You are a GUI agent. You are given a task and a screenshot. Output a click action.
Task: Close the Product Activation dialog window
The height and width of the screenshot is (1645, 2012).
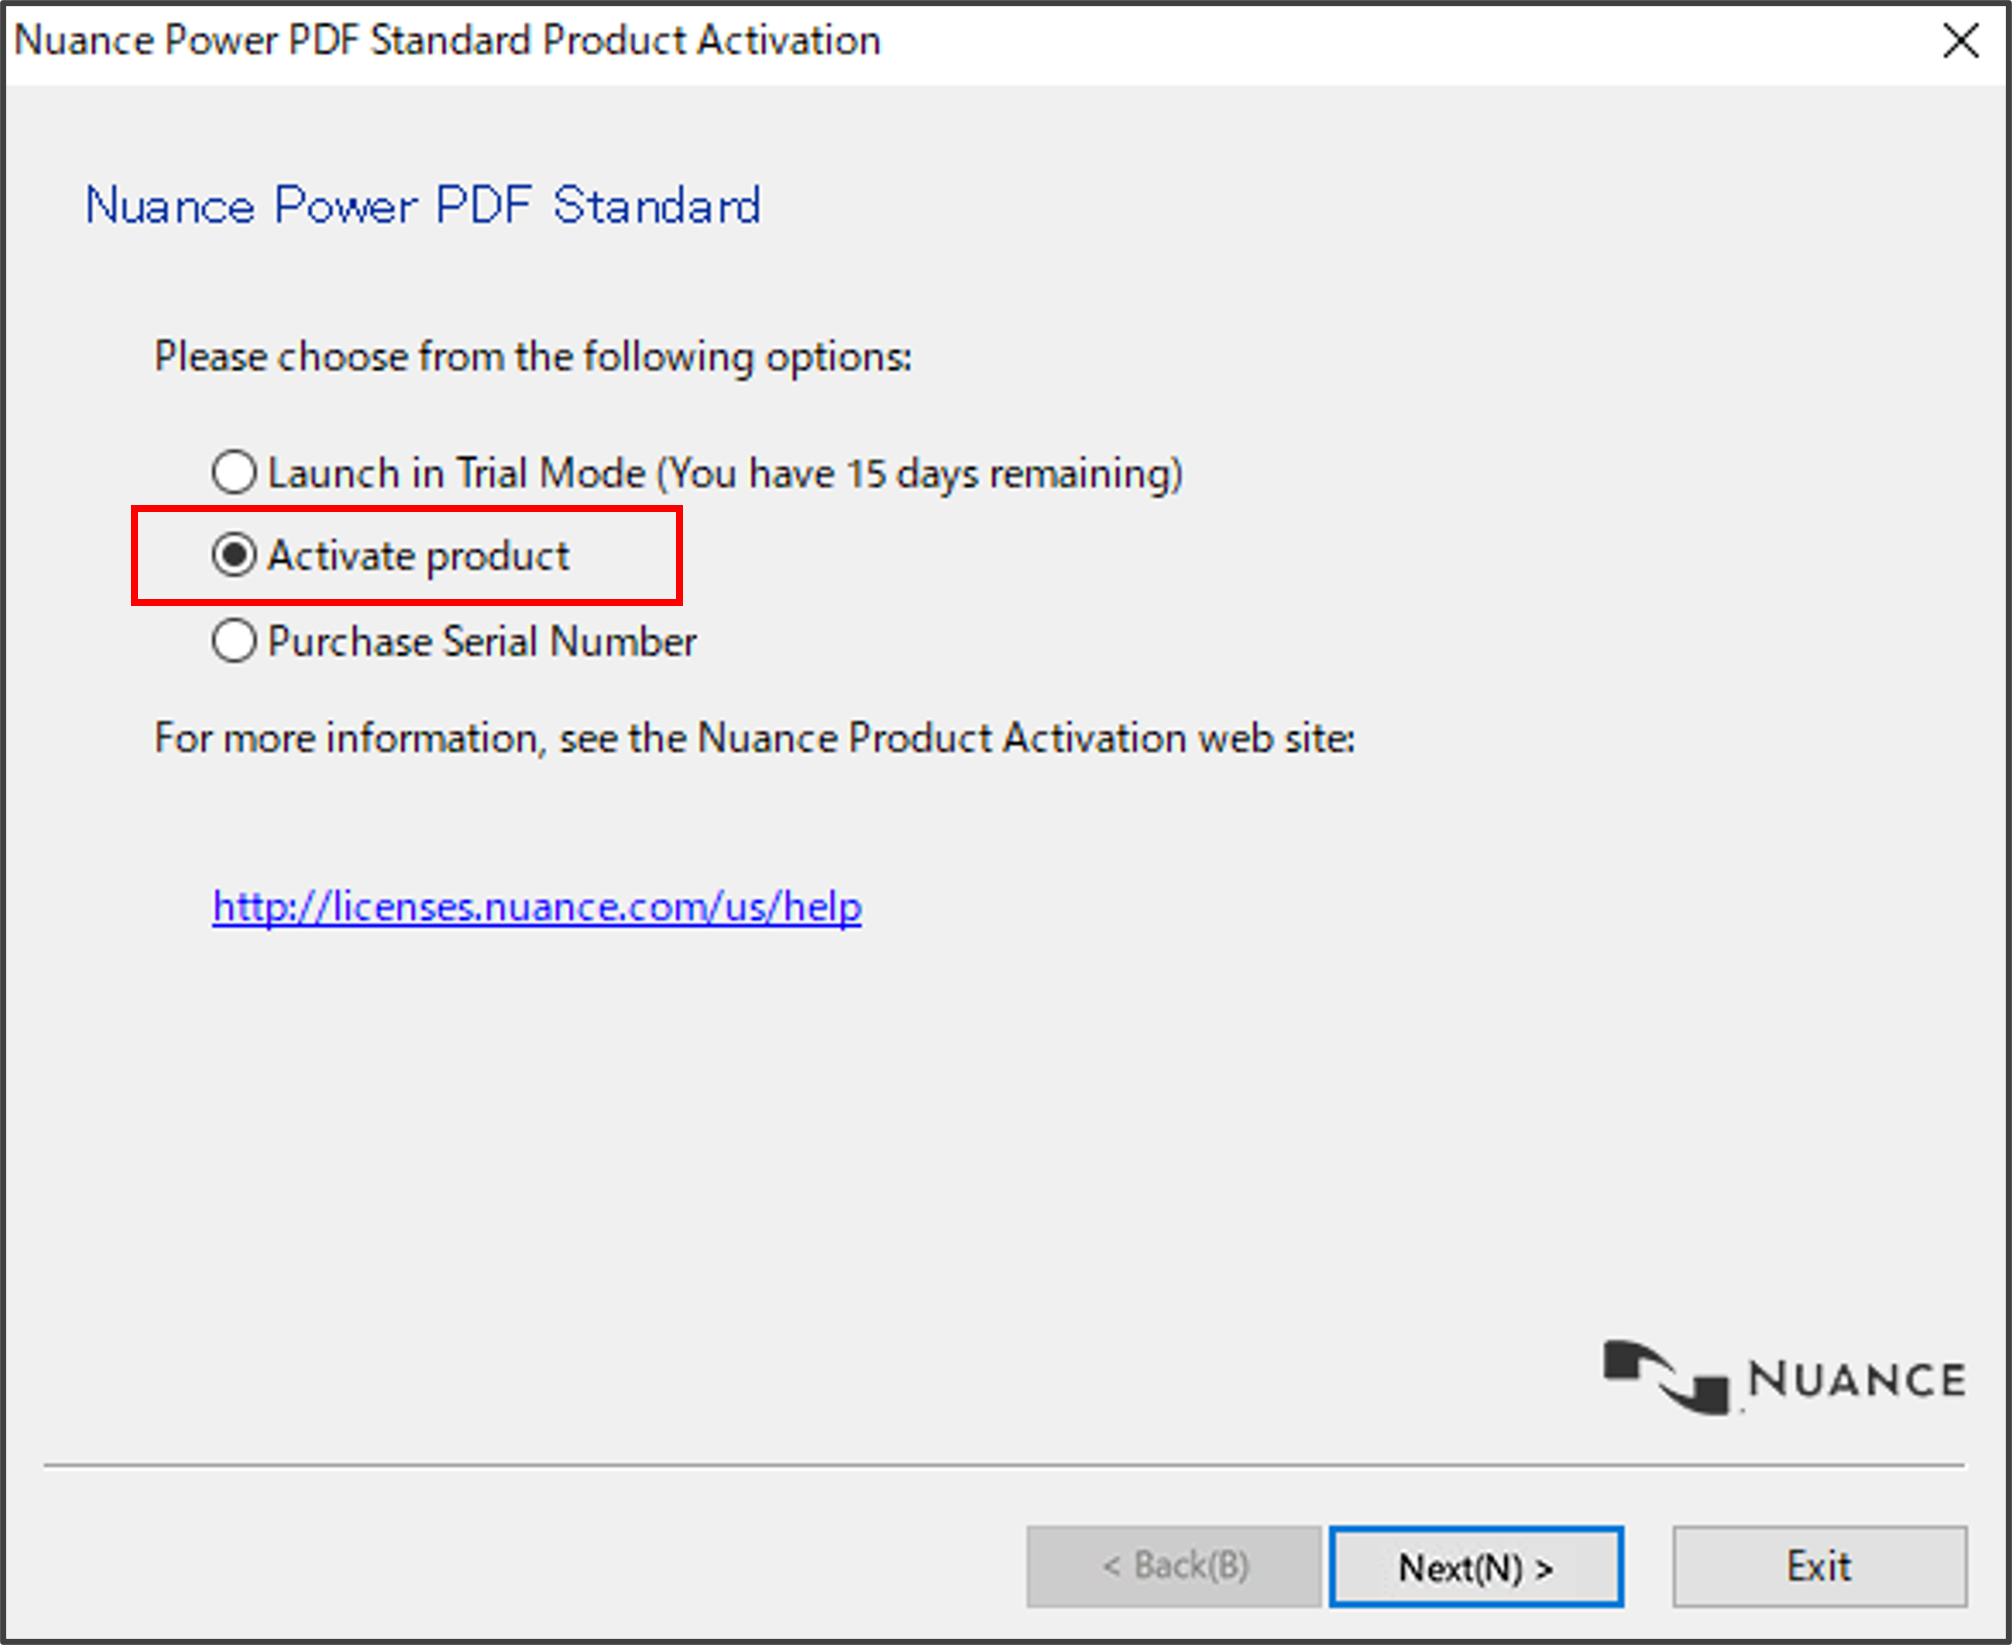point(1961,41)
